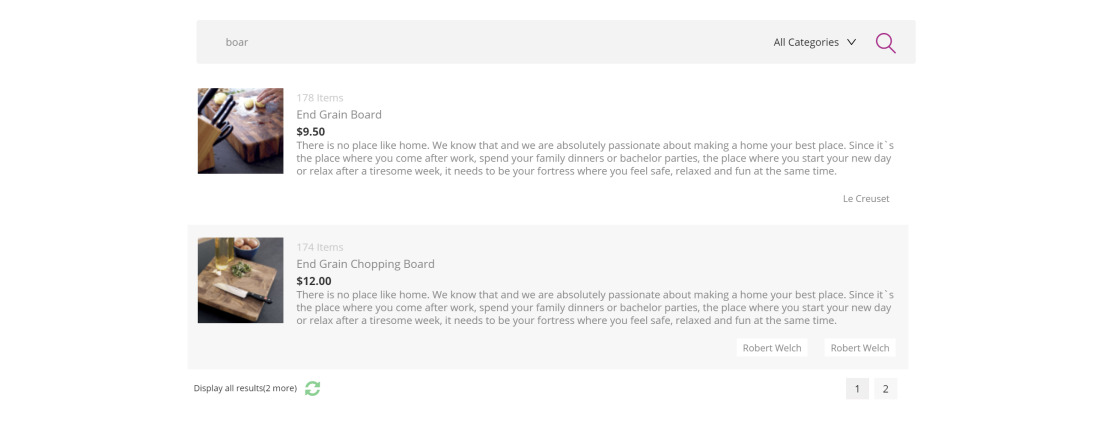Image resolution: width=1096 pixels, height=428 pixels.
Task: Go to results page 2
Action: [885, 389]
